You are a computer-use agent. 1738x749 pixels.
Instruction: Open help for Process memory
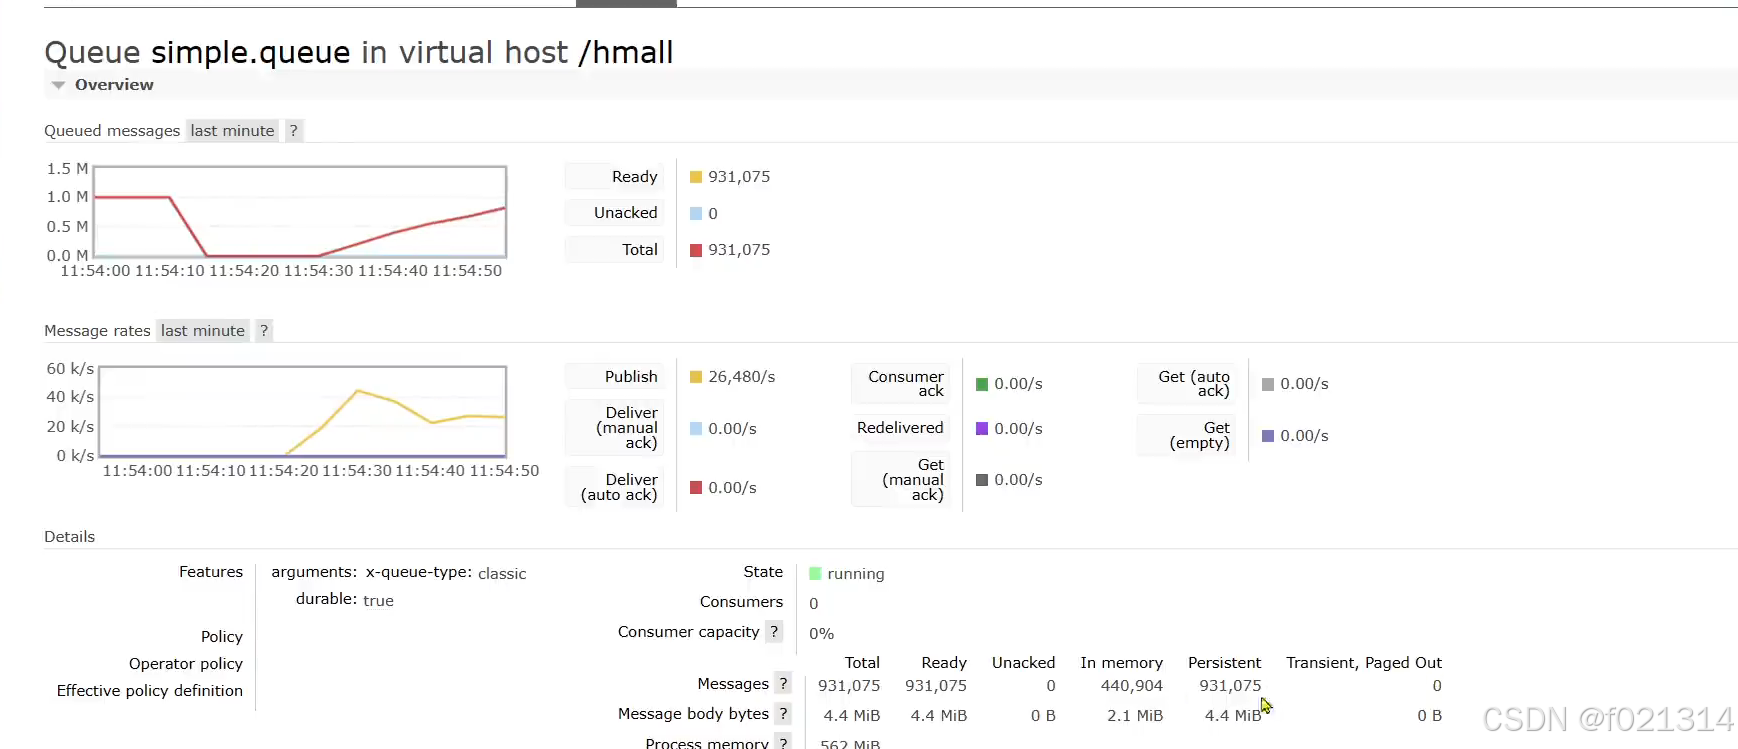click(784, 742)
